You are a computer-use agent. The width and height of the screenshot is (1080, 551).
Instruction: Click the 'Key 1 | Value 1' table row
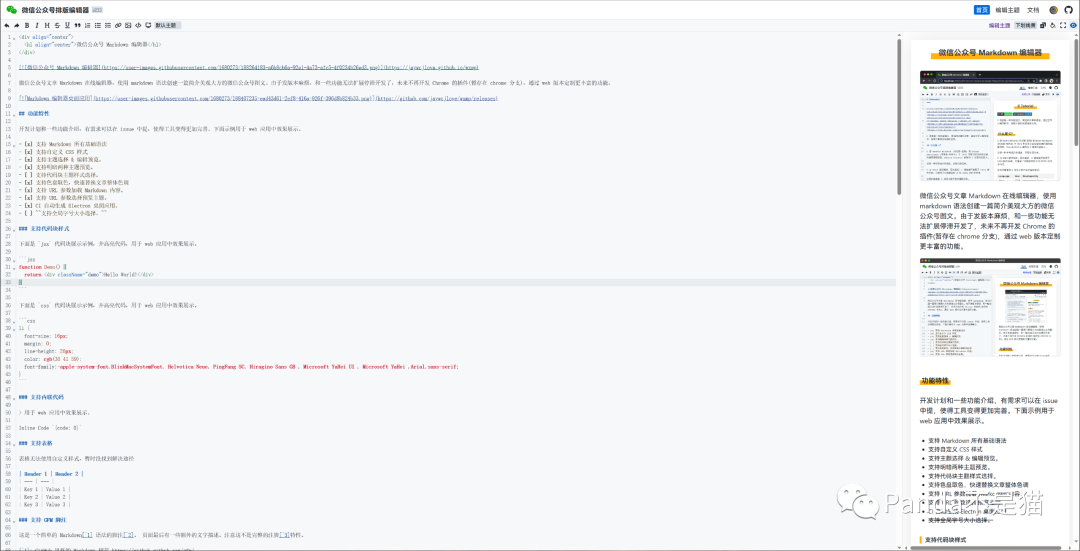coord(45,489)
